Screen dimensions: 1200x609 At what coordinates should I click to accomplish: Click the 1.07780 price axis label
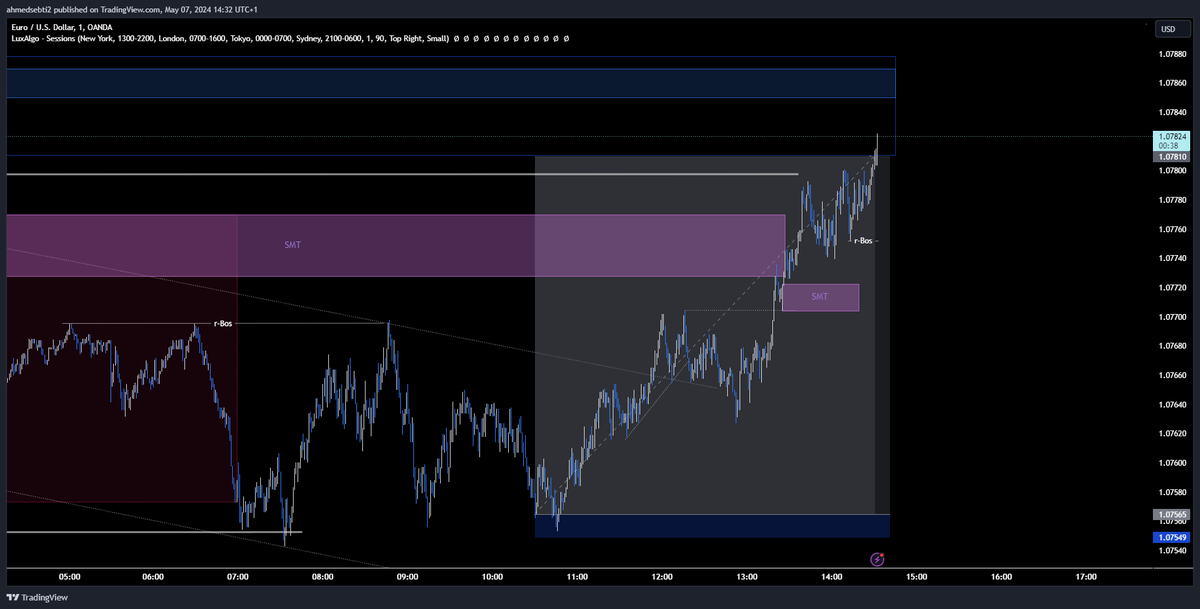pos(1171,200)
